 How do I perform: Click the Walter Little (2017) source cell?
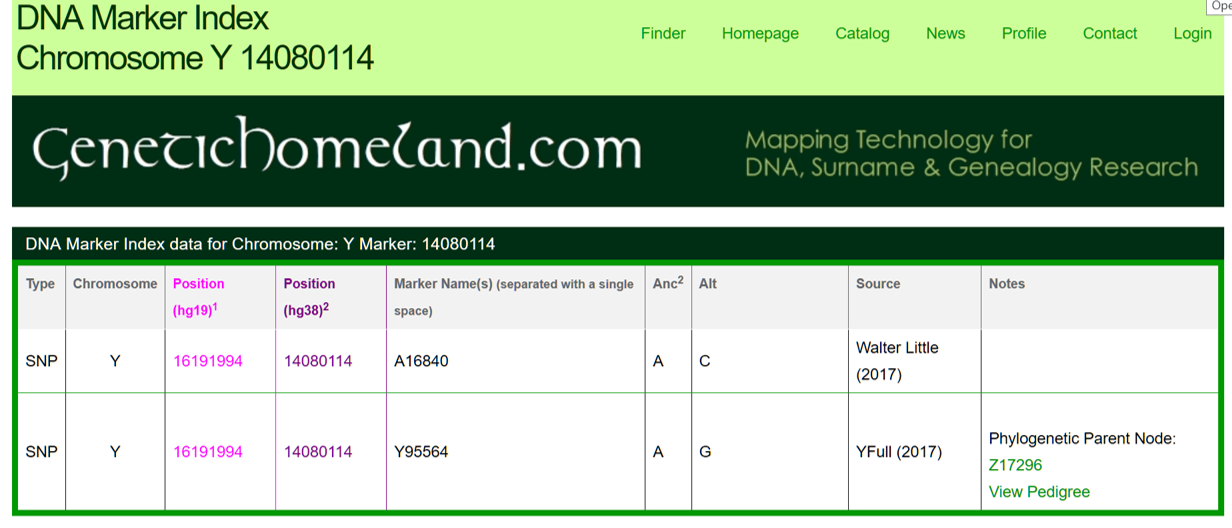pos(897,361)
